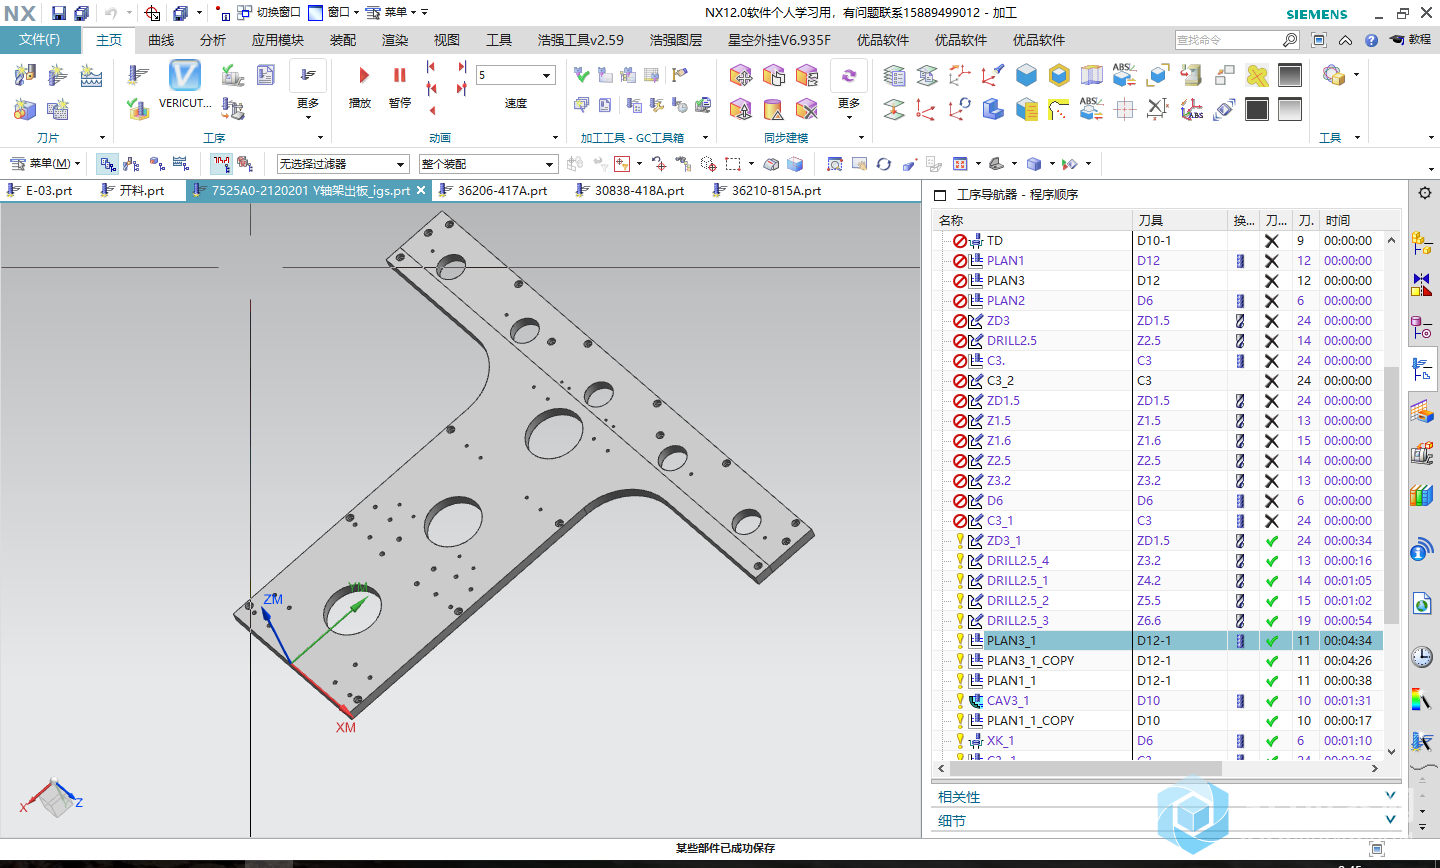Open the History clock sidebar icon
The image size is (1440, 868).
point(1421,657)
